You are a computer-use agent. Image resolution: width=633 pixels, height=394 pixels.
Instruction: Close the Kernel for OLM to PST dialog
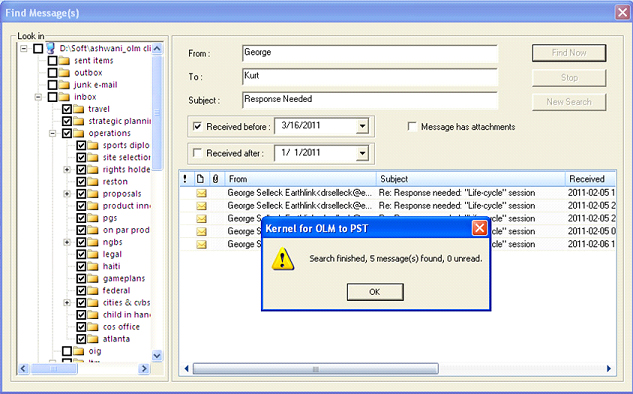(479, 228)
